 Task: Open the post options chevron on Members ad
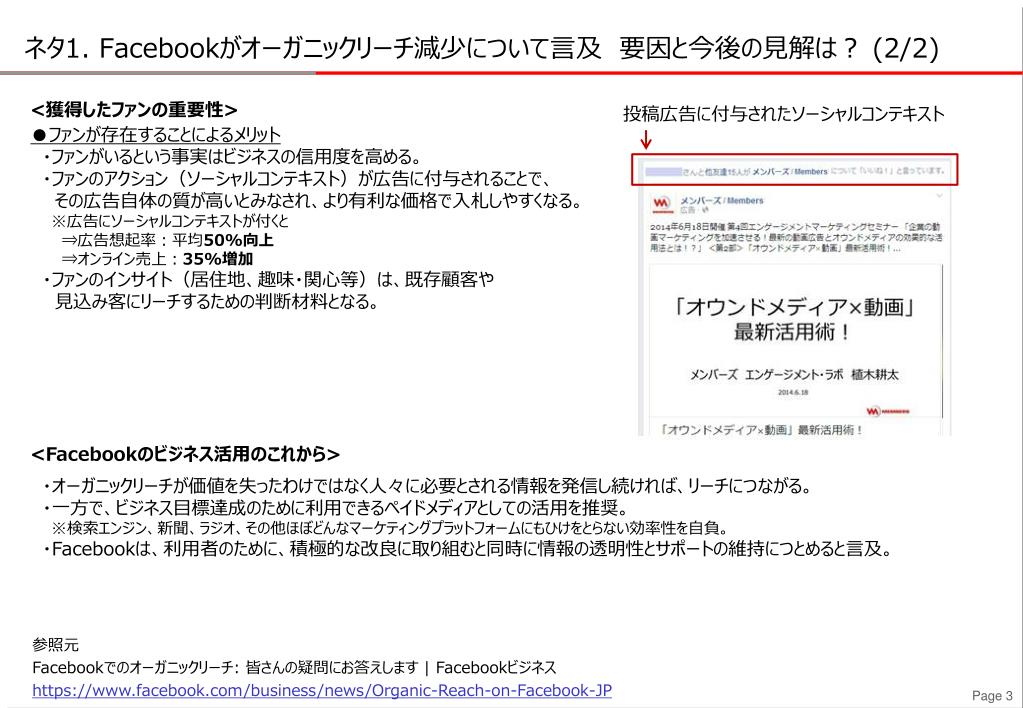tap(939, 196)
